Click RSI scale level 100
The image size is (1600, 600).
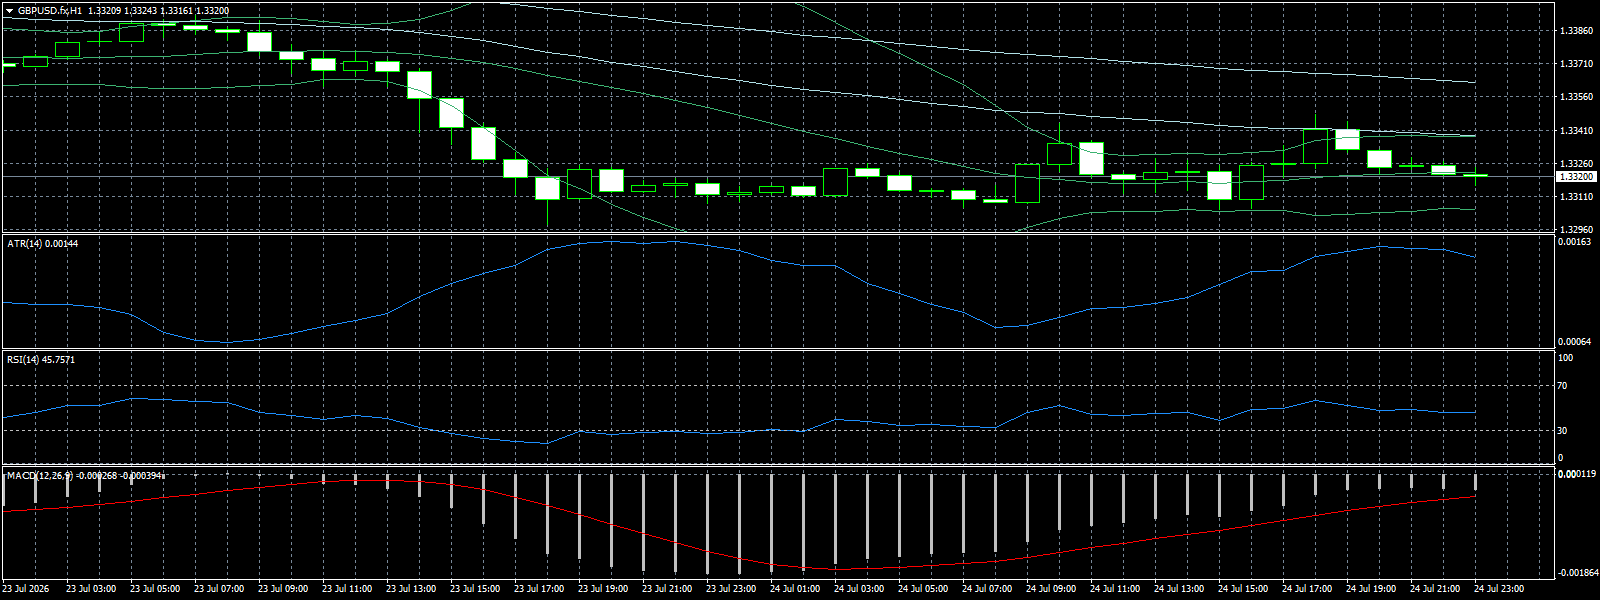(1566, 358)
